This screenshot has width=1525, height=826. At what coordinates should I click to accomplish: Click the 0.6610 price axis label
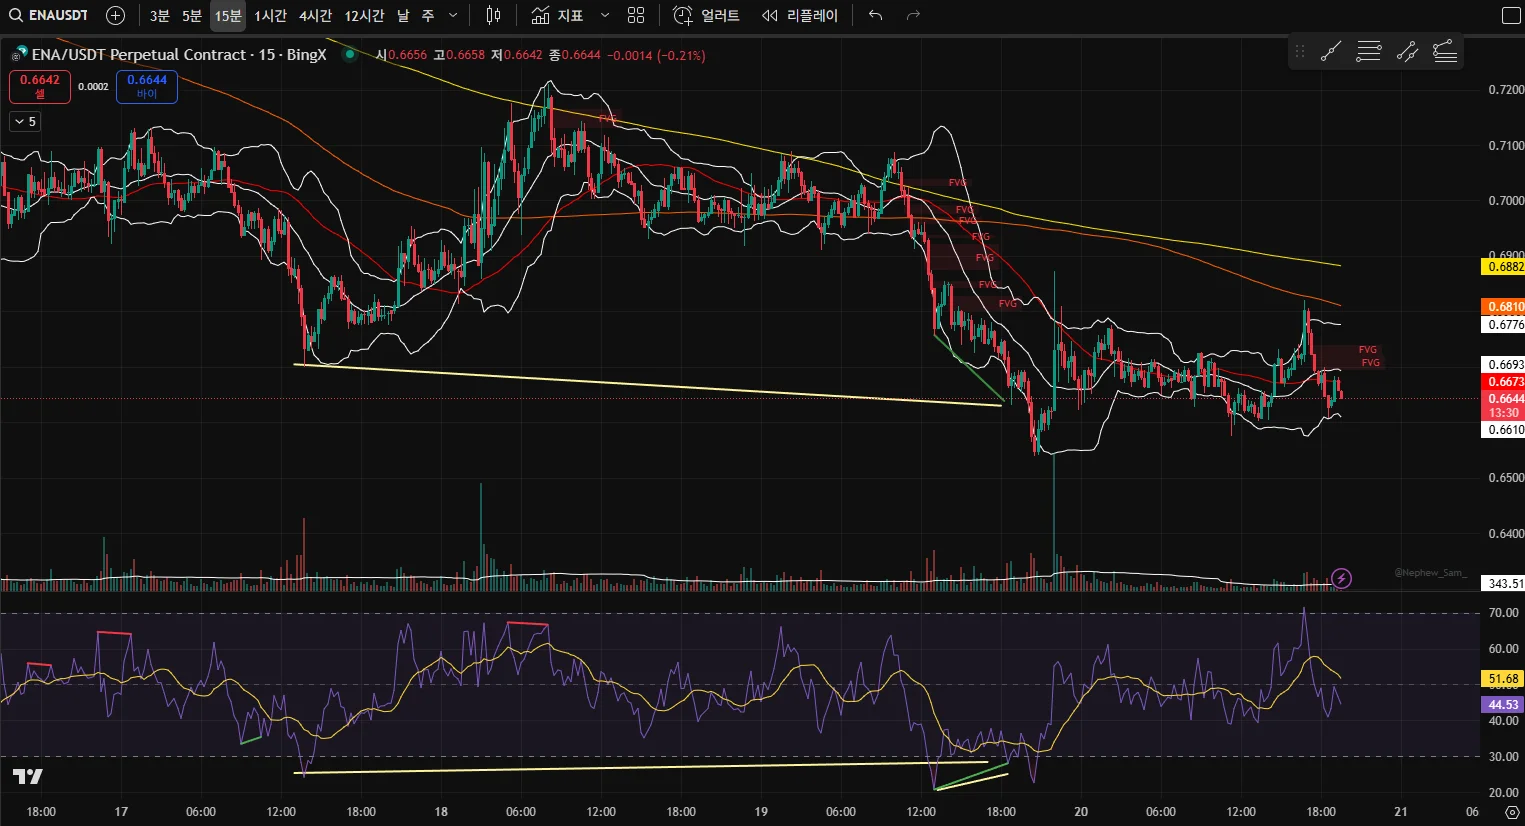tap(1503, 430)
